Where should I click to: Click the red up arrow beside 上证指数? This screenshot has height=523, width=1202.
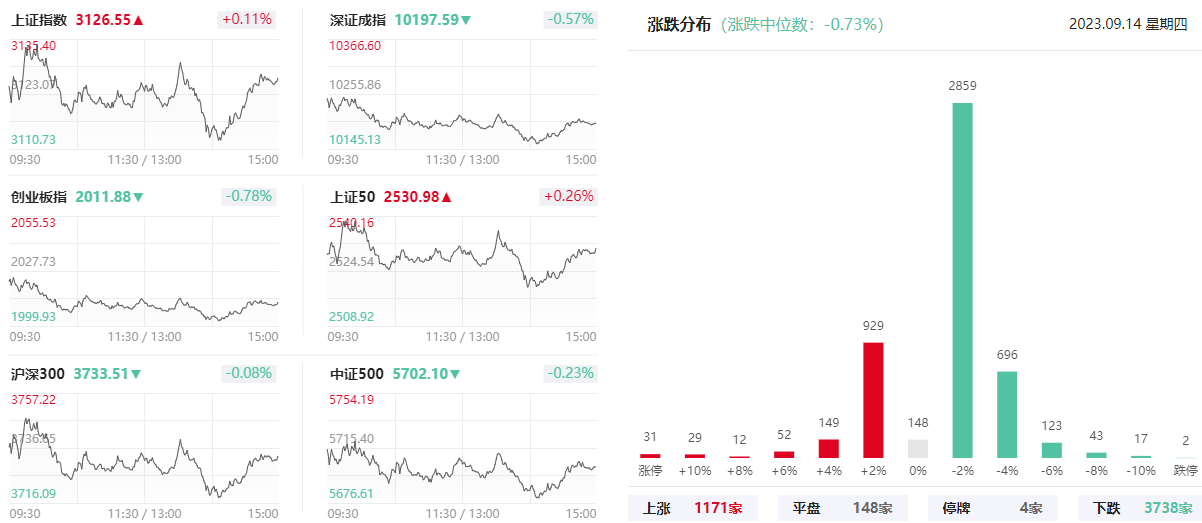[139, 20]
